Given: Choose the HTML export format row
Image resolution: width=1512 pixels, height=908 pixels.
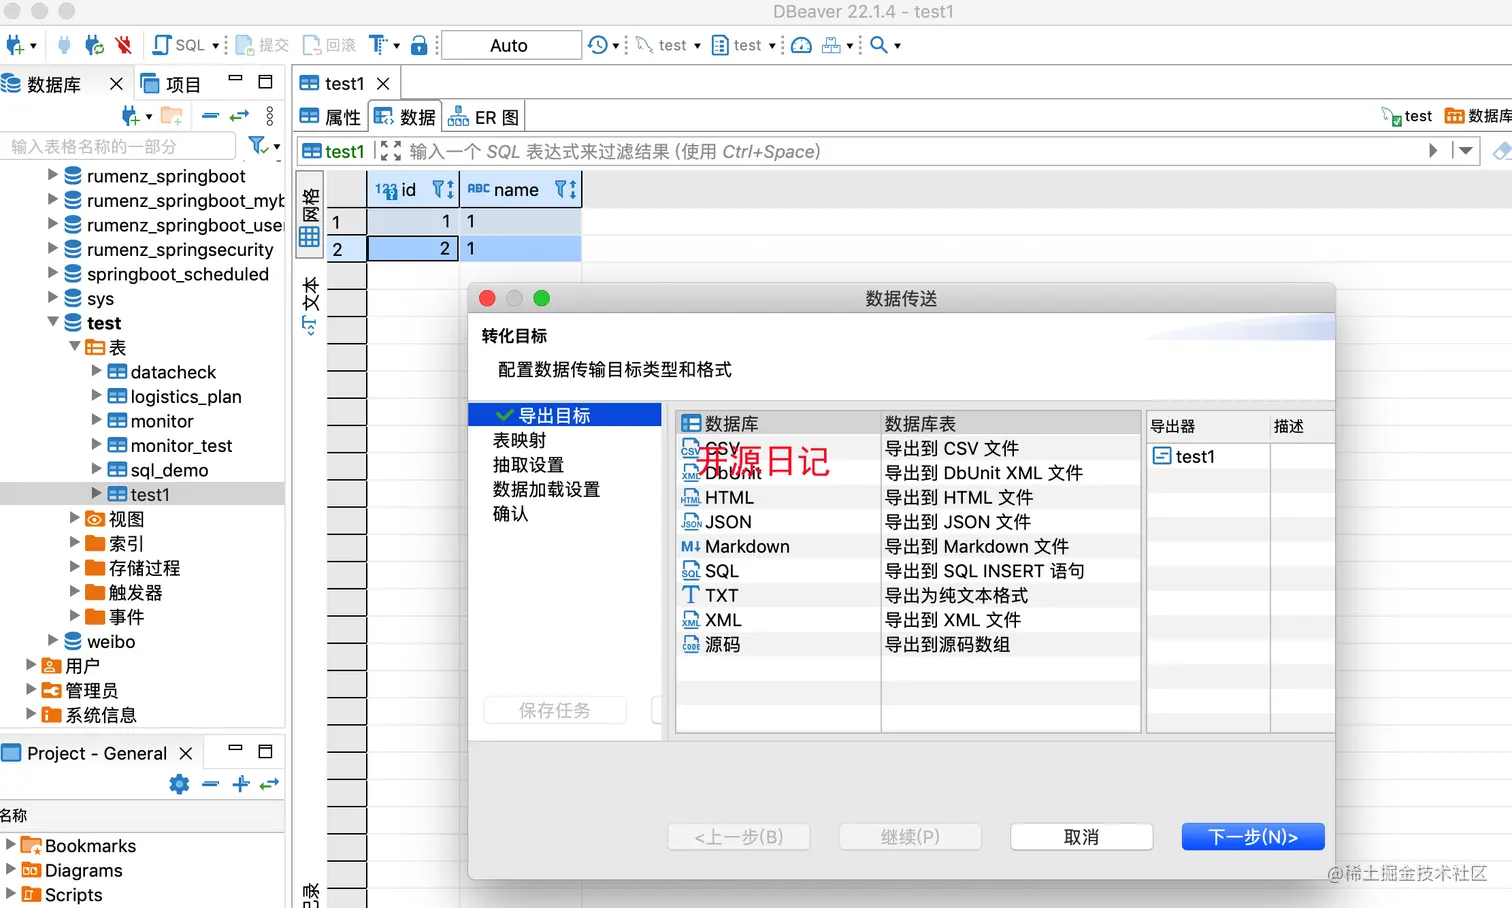Looking at the screenshot, I should [x=908, y=497].
